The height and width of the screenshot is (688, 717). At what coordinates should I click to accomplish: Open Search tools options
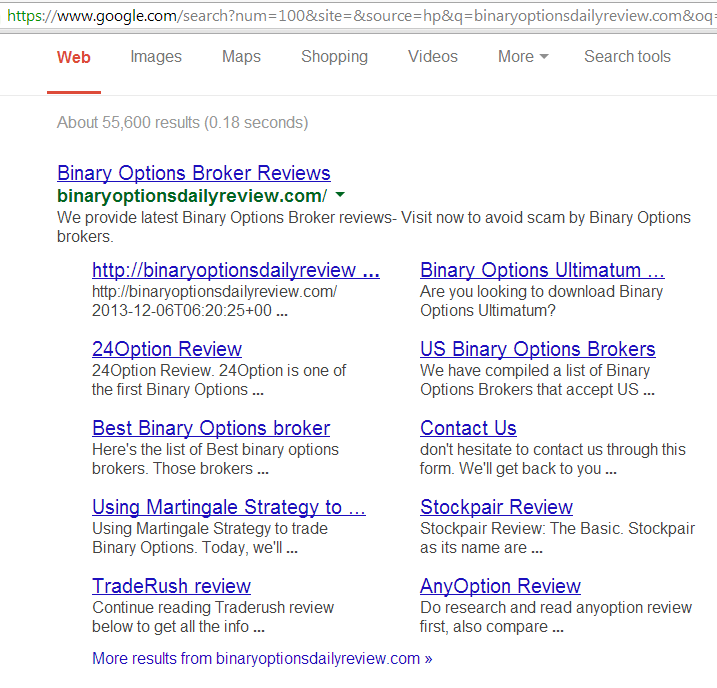pyautogui.click(x=627, y=57)
